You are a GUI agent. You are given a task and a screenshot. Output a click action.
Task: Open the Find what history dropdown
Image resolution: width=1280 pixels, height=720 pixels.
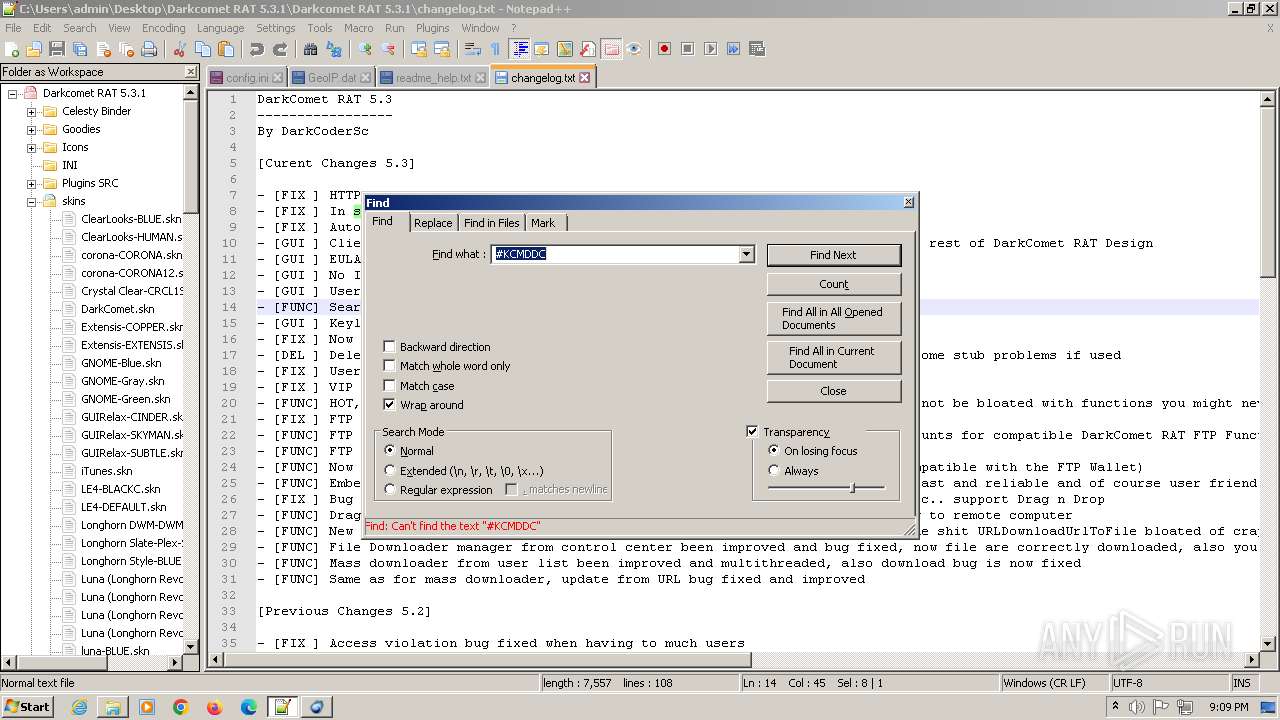tap(746, 255)
